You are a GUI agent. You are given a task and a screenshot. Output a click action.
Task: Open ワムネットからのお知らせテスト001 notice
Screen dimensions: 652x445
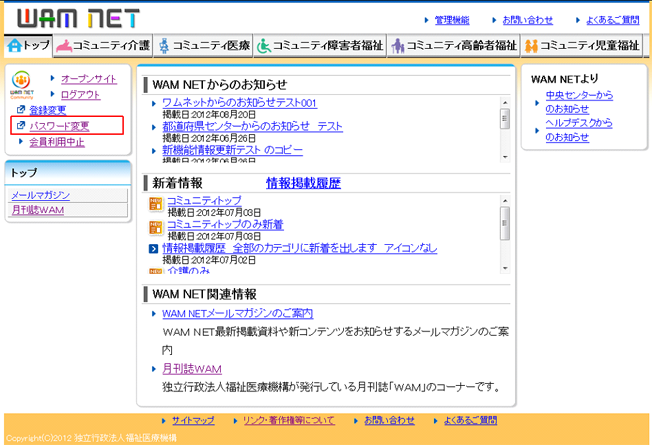click(x=240, y=103)
